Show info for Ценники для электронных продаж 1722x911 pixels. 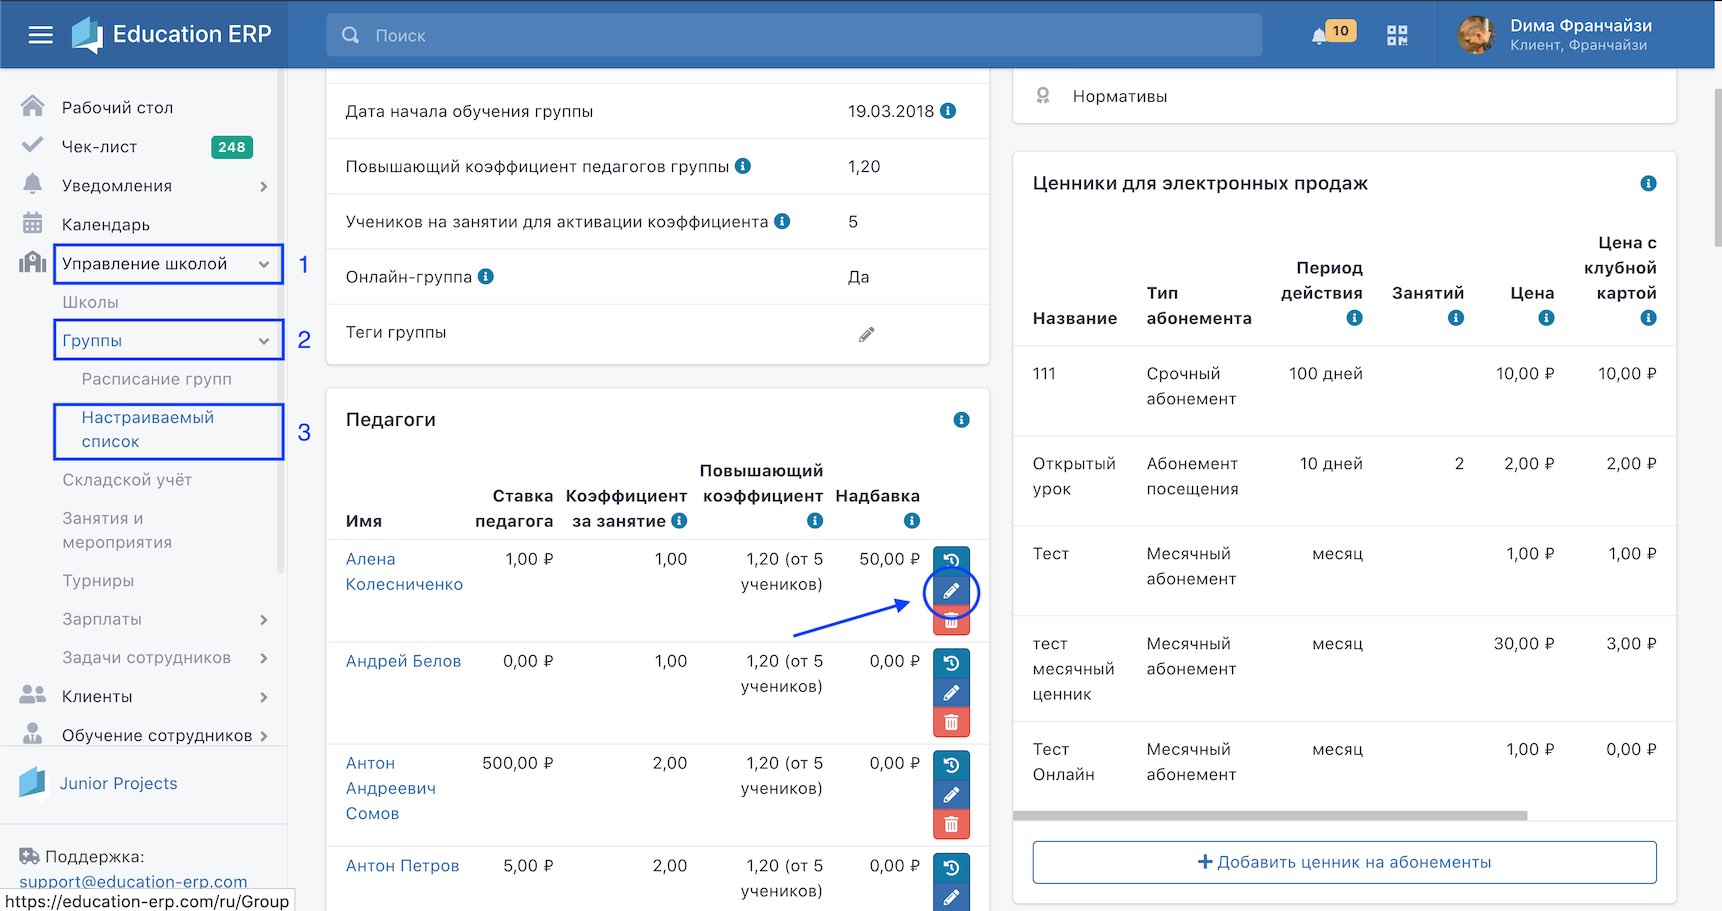(x=1648, y=184)
